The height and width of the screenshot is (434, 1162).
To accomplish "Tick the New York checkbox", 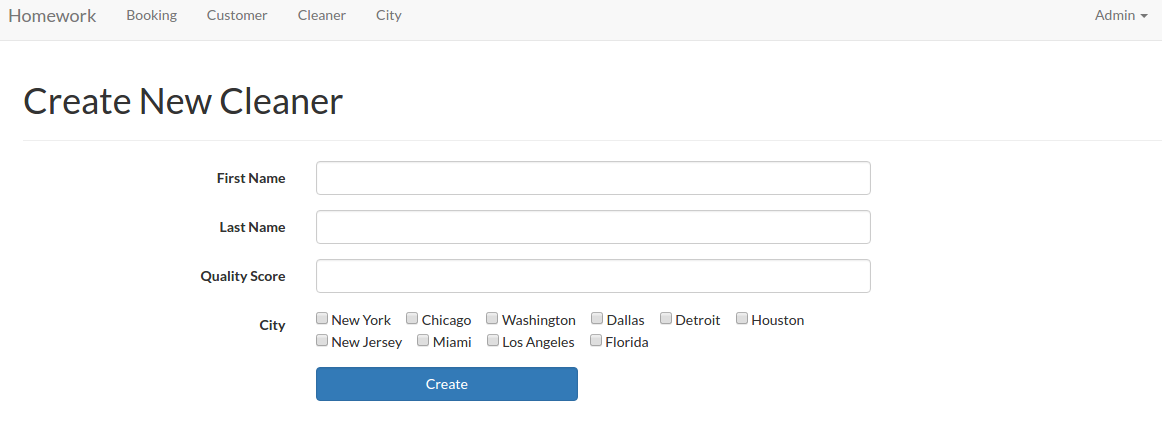I will [322, 319].
